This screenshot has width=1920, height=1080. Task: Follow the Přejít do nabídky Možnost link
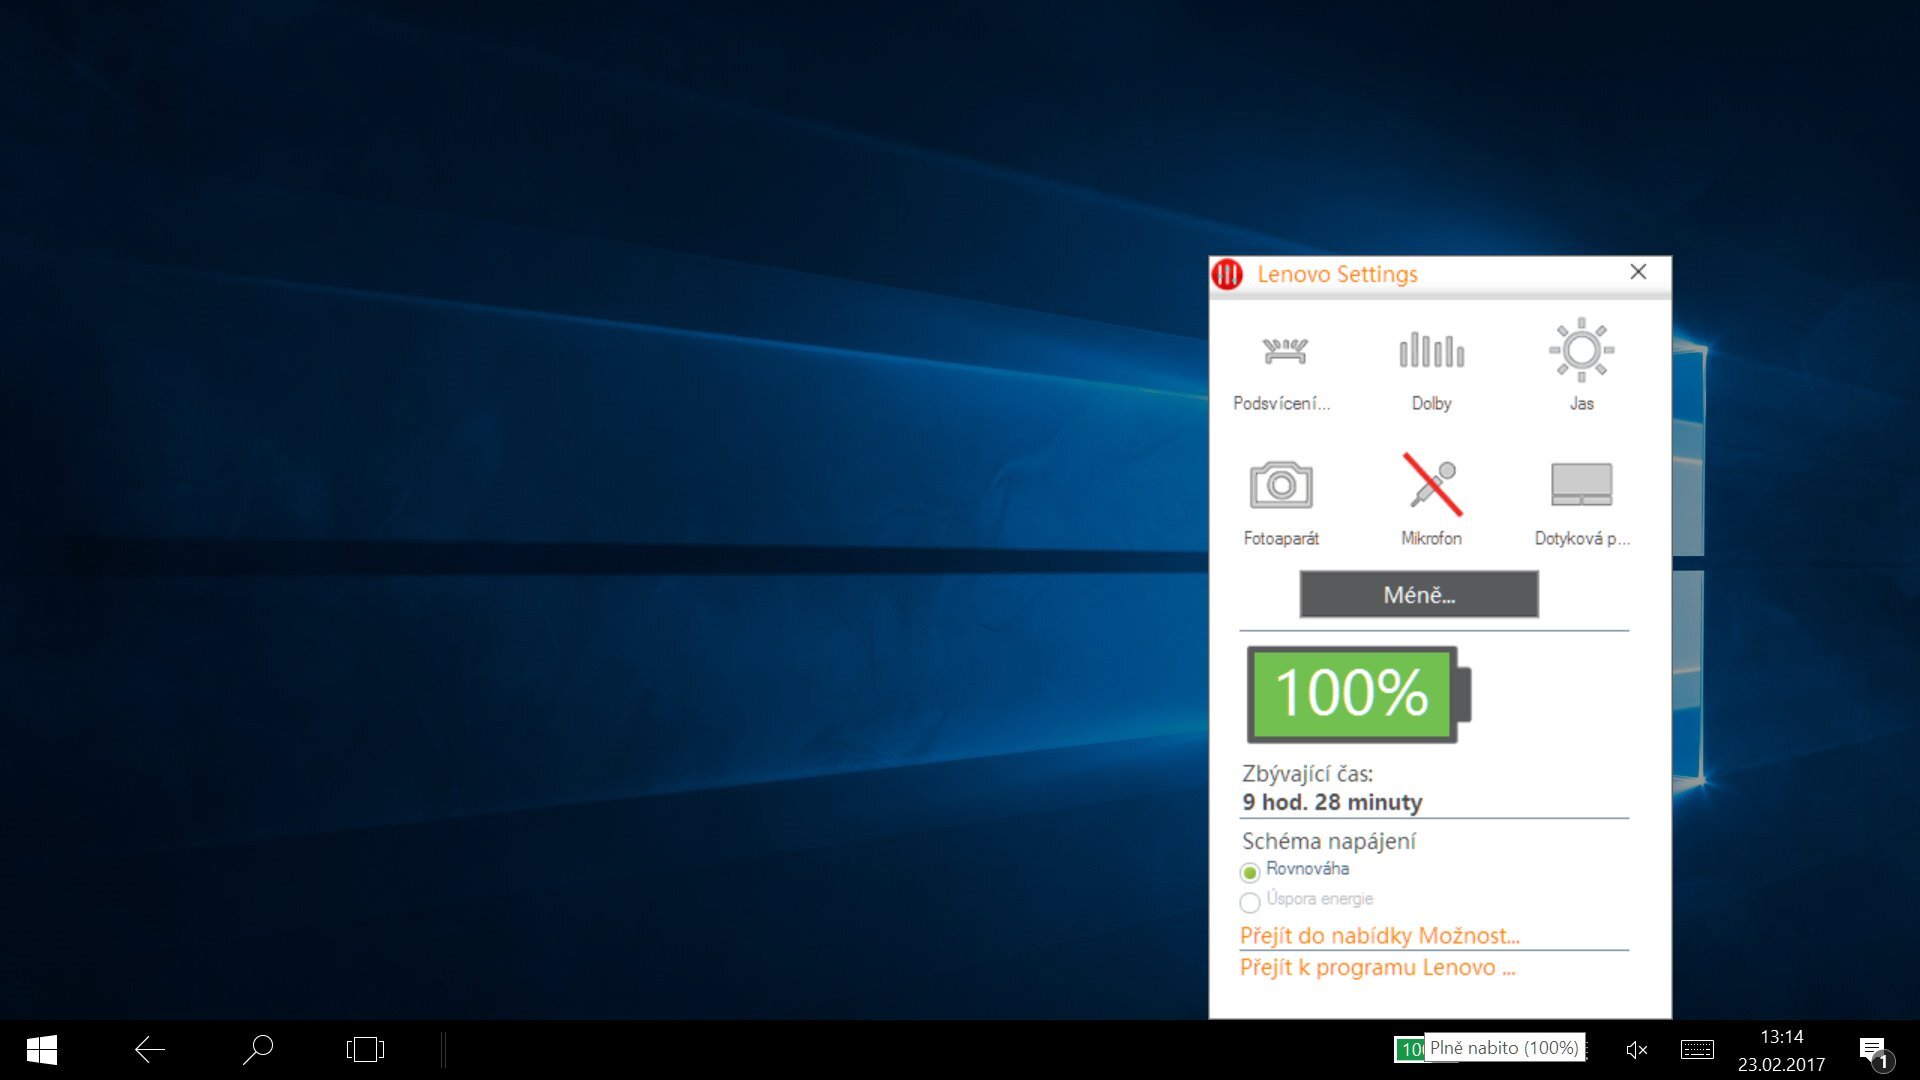coord(1380,936)
